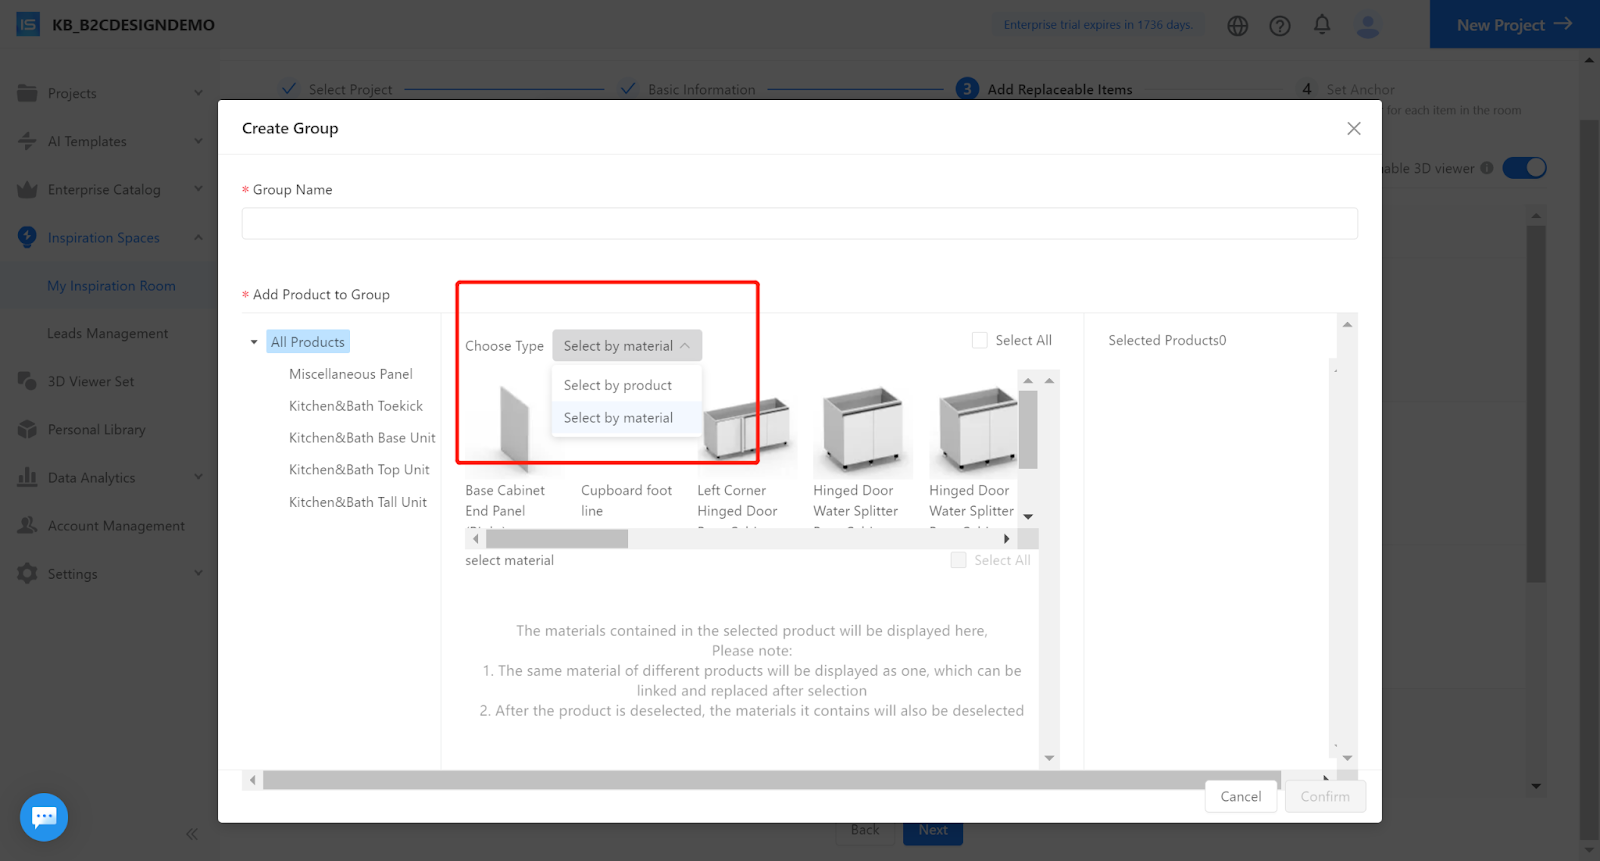Choose 'Select by material' from the list
The height and width of the screenshot is (861, 1600).
618,418
